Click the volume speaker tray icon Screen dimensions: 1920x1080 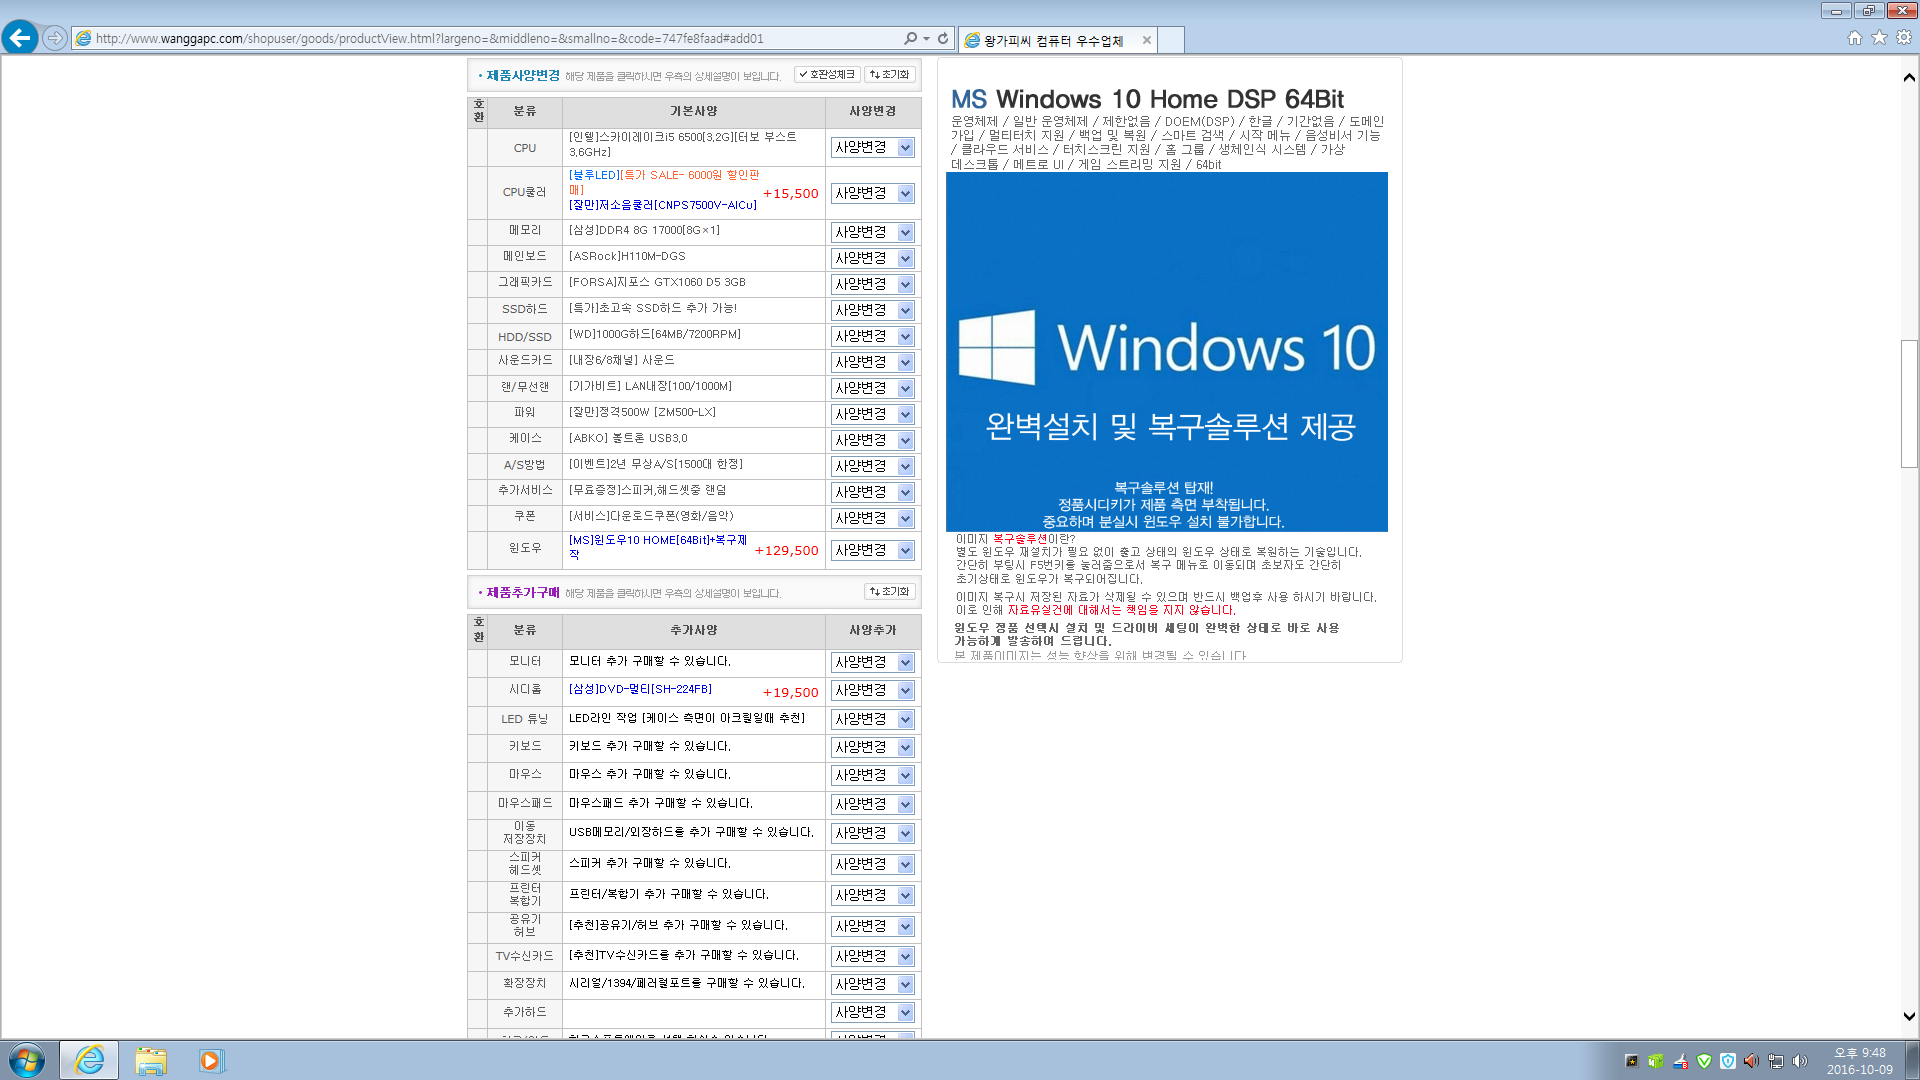[x=1800, y=1061]
